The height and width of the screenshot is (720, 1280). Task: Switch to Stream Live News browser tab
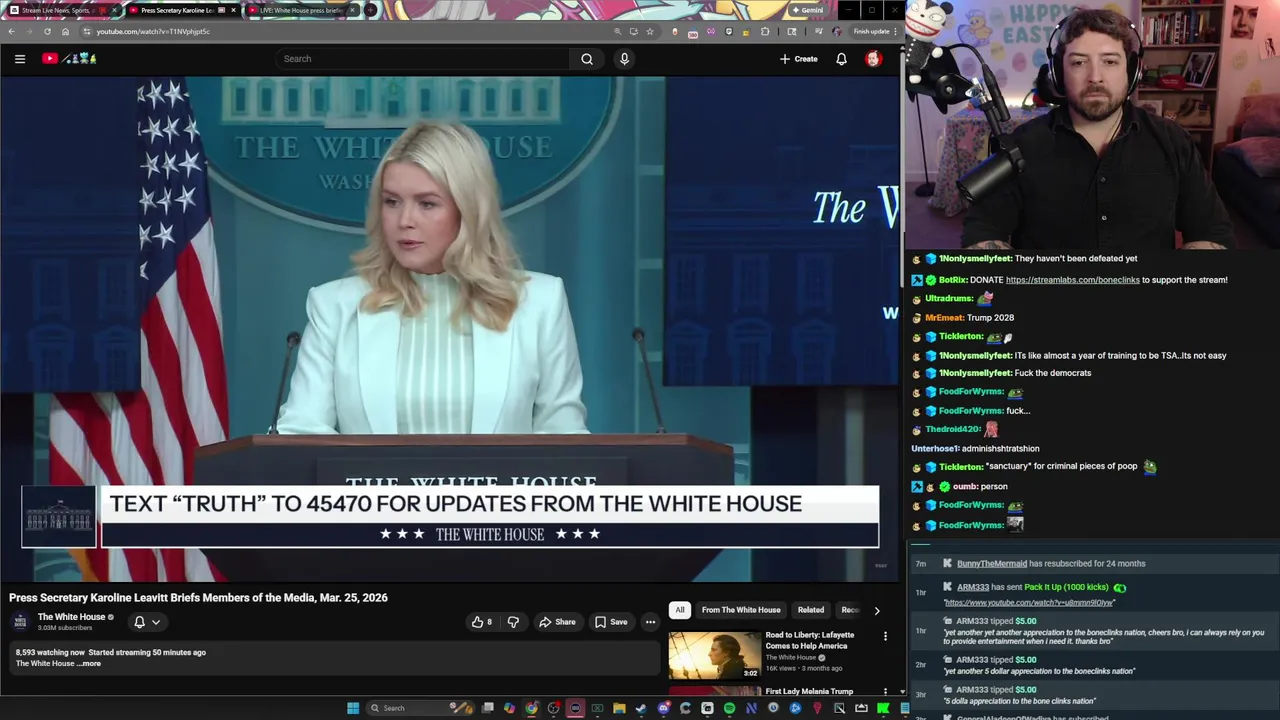tap(62, 10)
